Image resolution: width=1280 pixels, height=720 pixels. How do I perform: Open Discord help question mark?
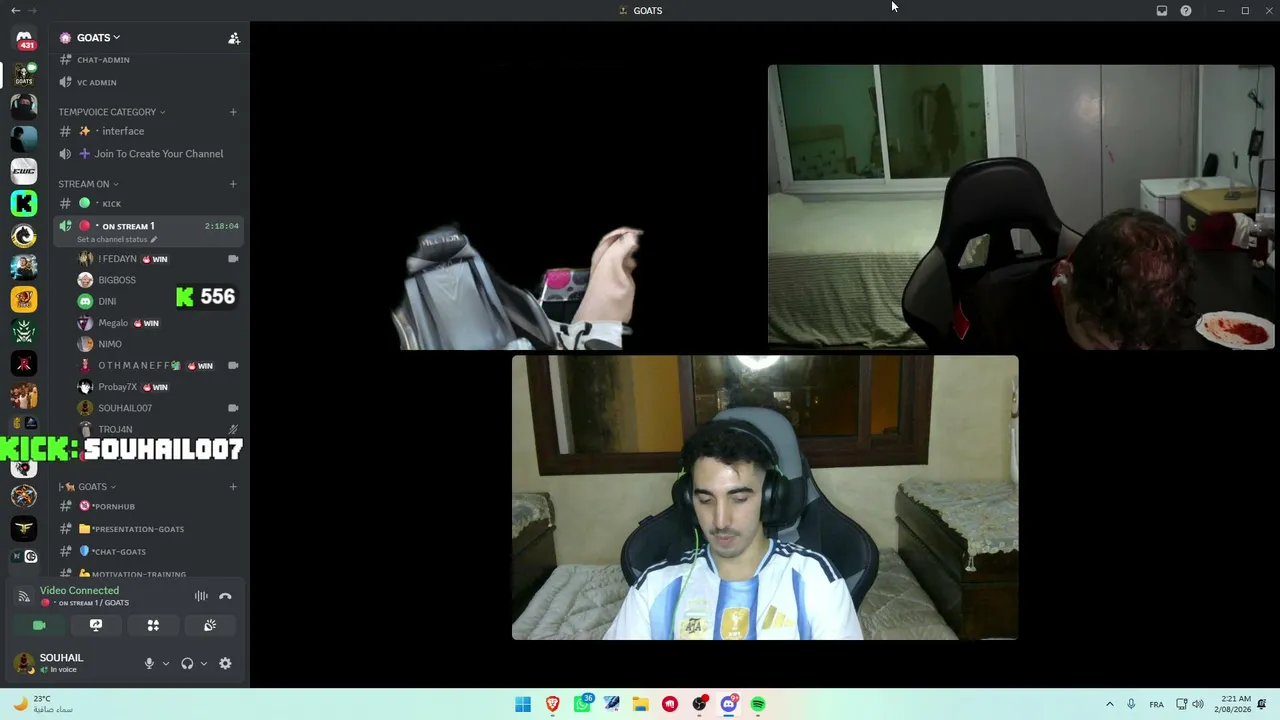[x=1186, y=11]
